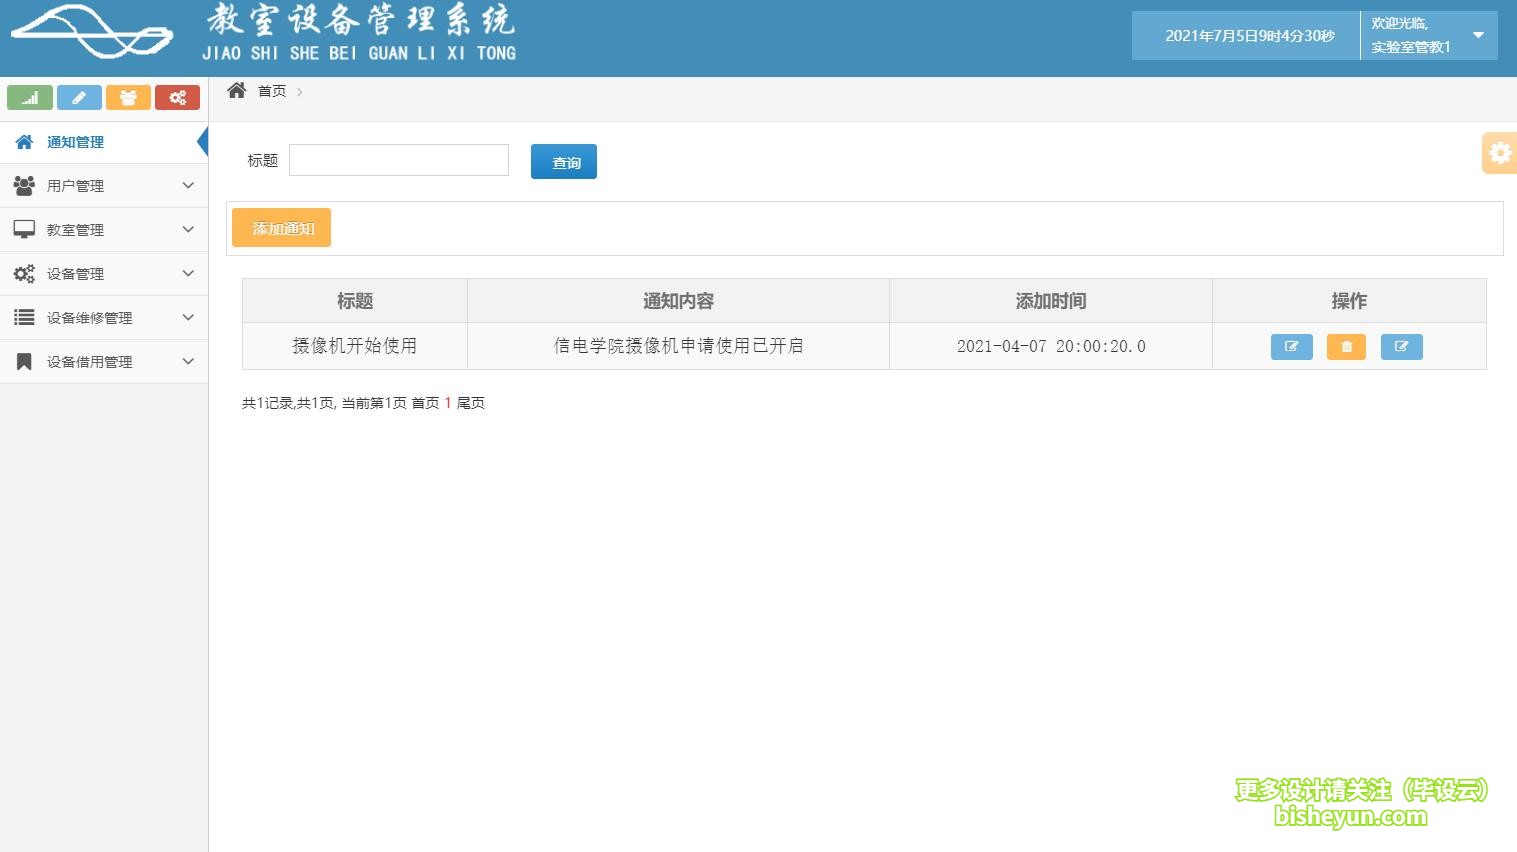Go to 尾页 pagination link
This screenshot has width=1517, height=852.
[471, 403]
